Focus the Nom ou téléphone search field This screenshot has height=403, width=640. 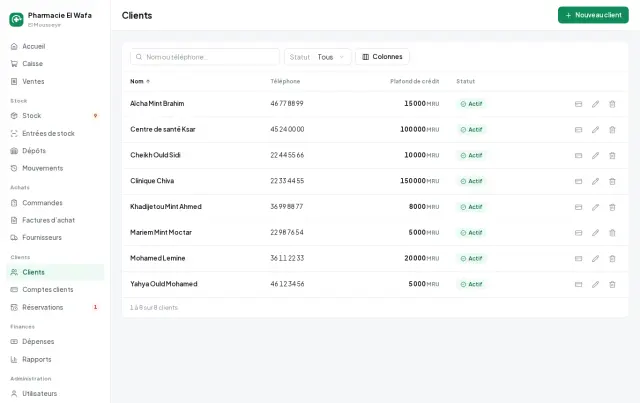point(205,57)
